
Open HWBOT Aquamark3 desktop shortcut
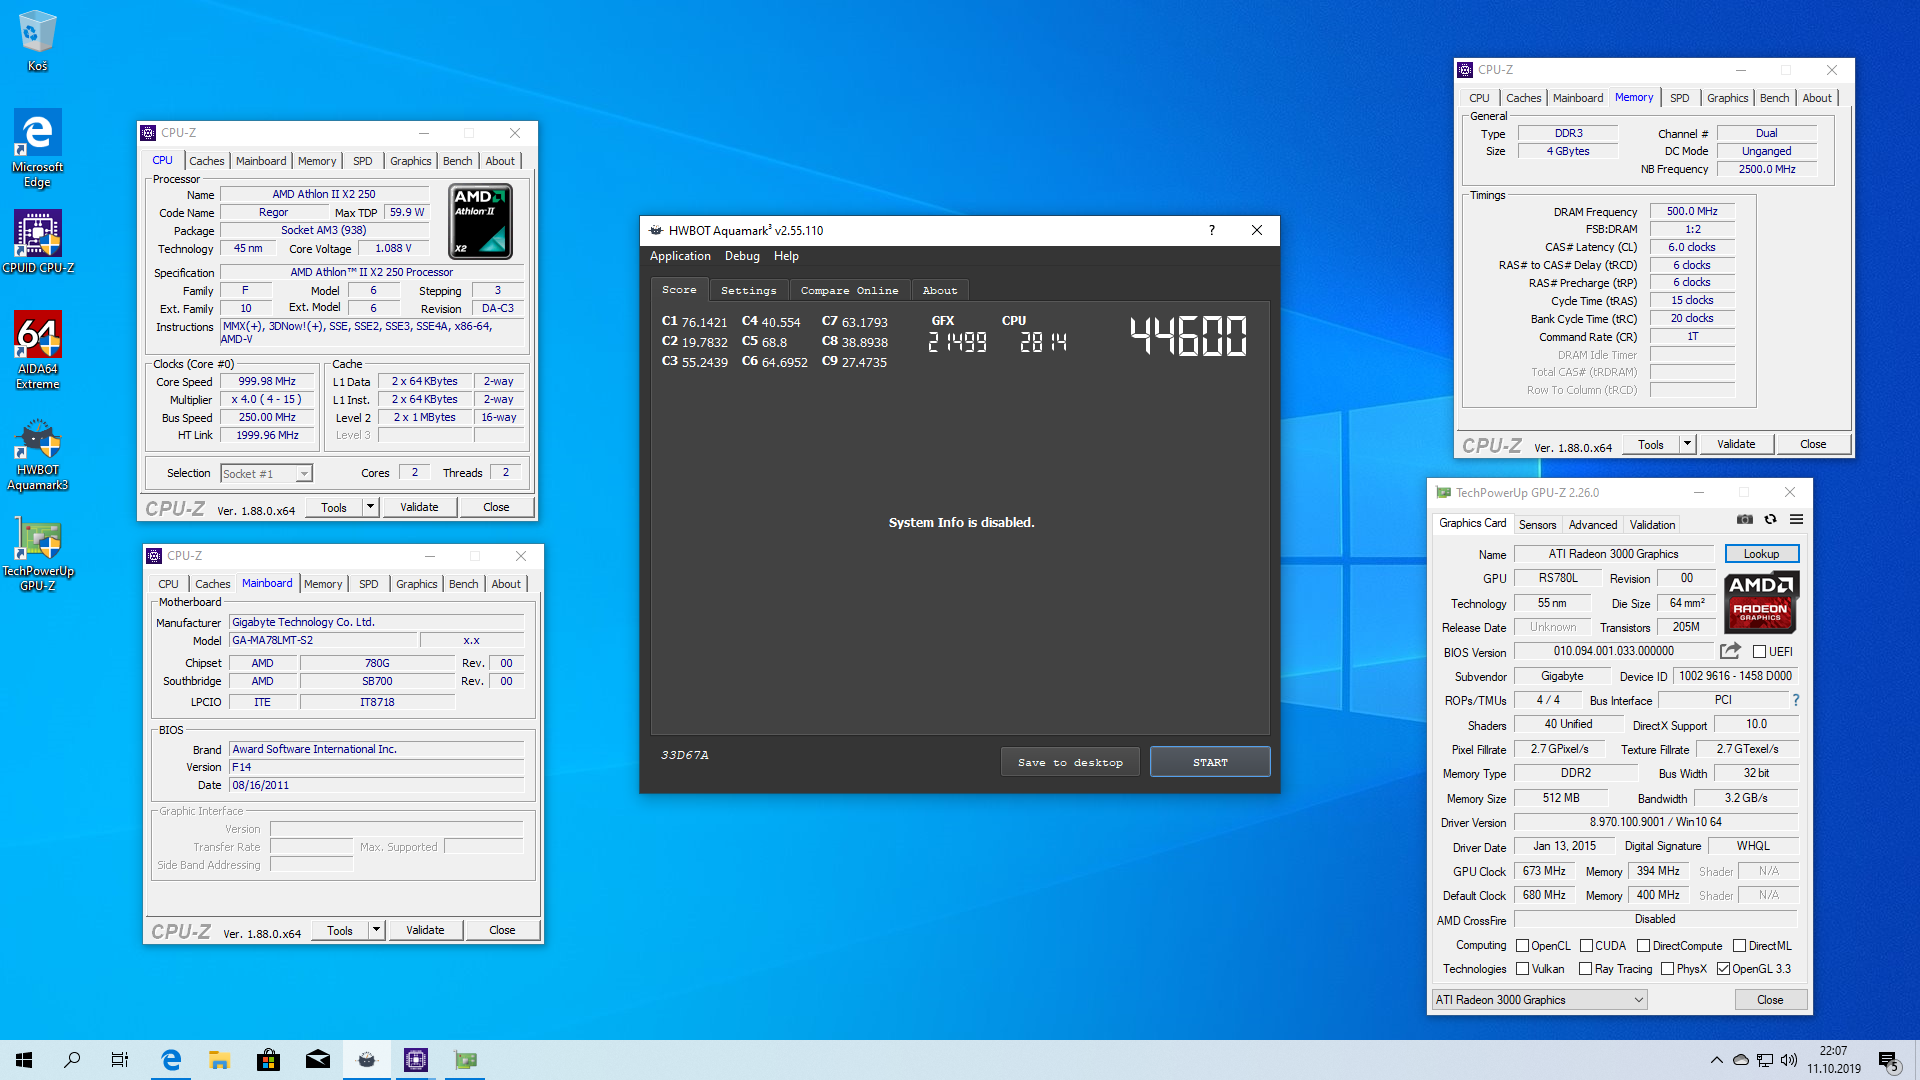(x=37, y=455)
